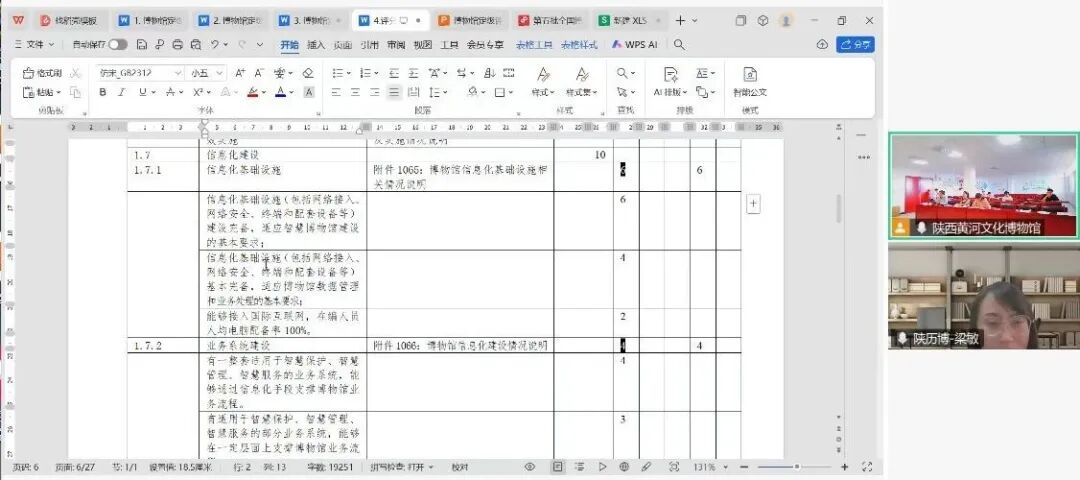The height and width of the screenshot is (480, 1080).
Task: Expand the Paste dropdown
Action: [x=59, y=92]
